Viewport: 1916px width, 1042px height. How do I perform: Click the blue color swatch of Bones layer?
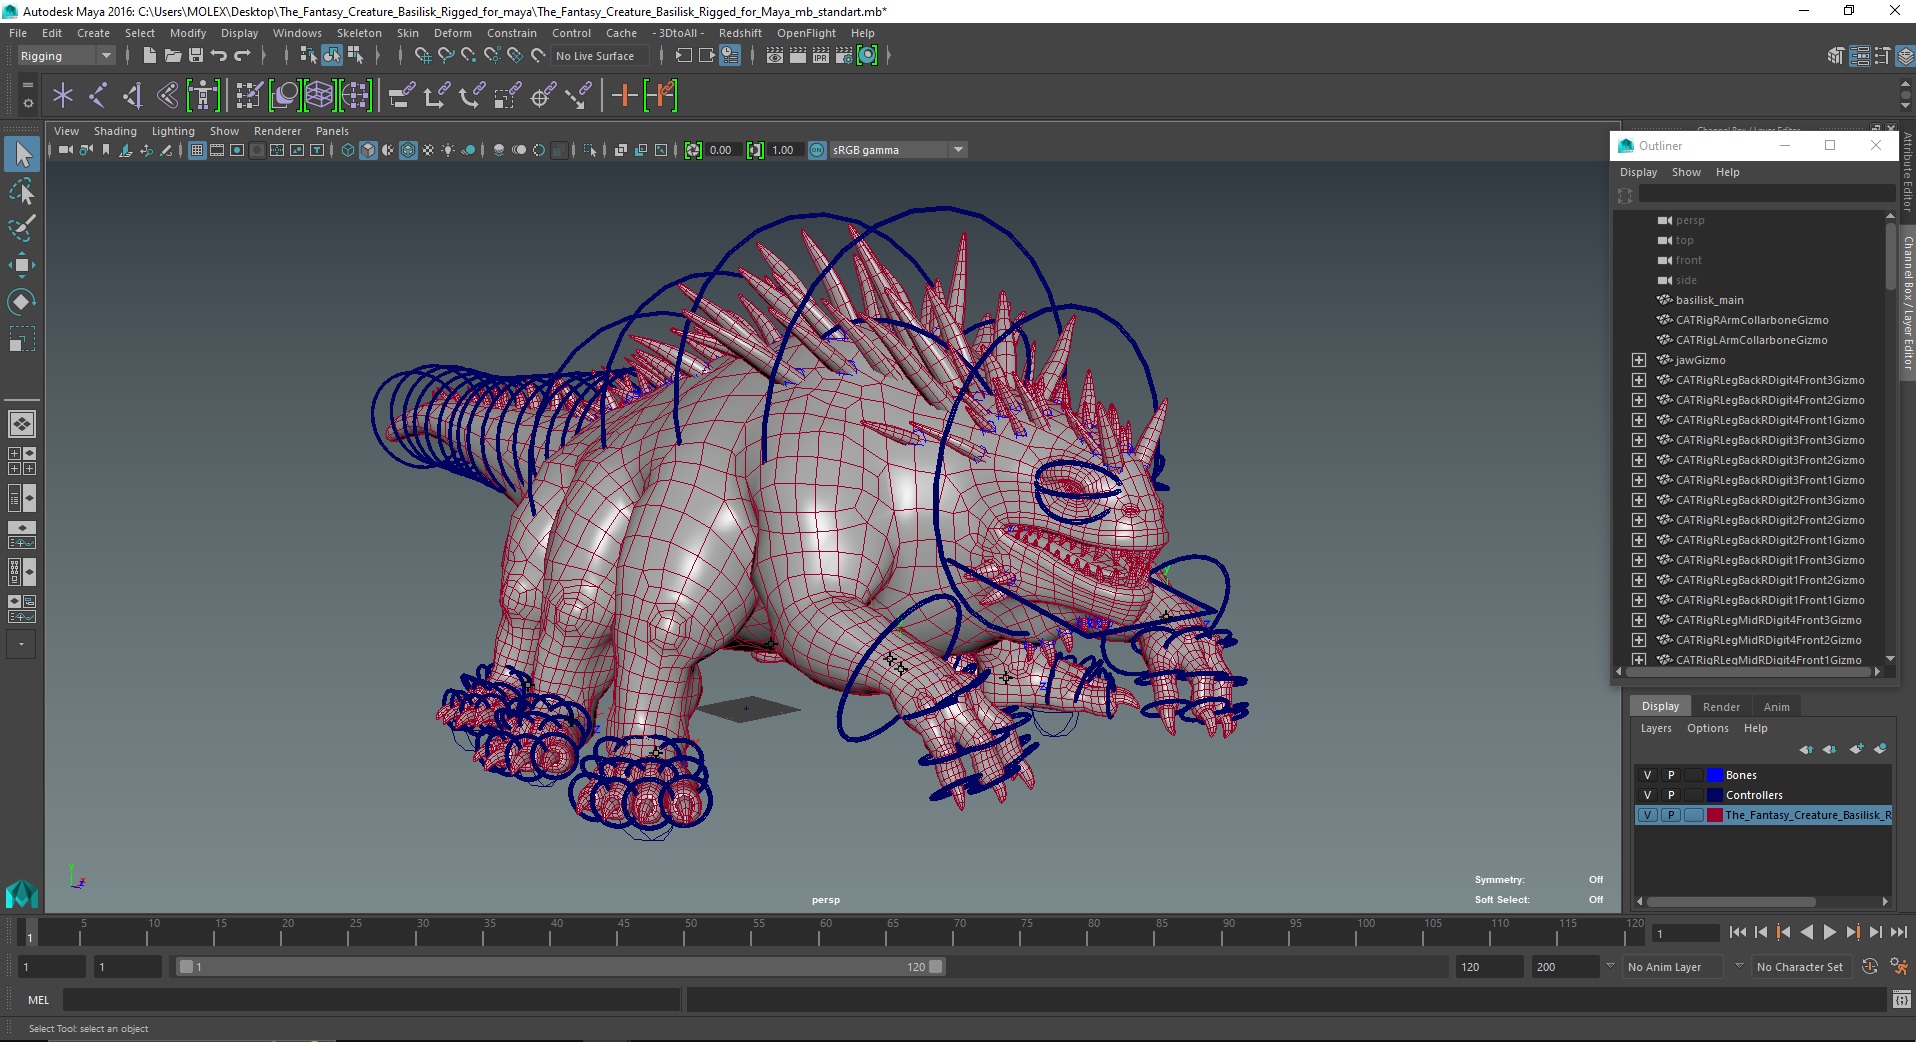click(x=1715, y=775)
